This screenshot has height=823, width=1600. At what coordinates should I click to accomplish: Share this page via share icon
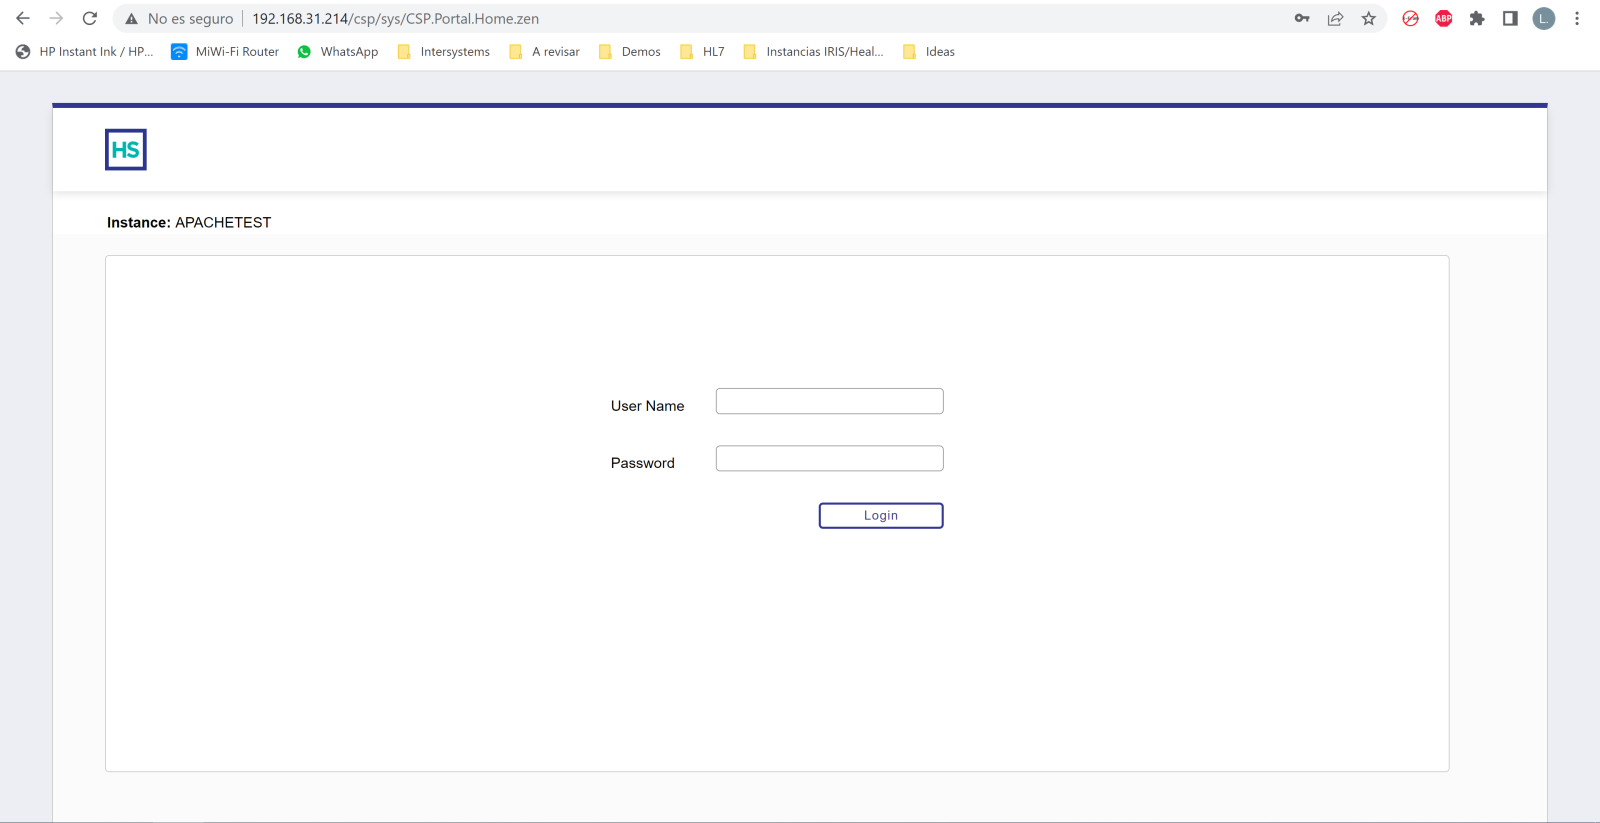(x=1335, y=18)
